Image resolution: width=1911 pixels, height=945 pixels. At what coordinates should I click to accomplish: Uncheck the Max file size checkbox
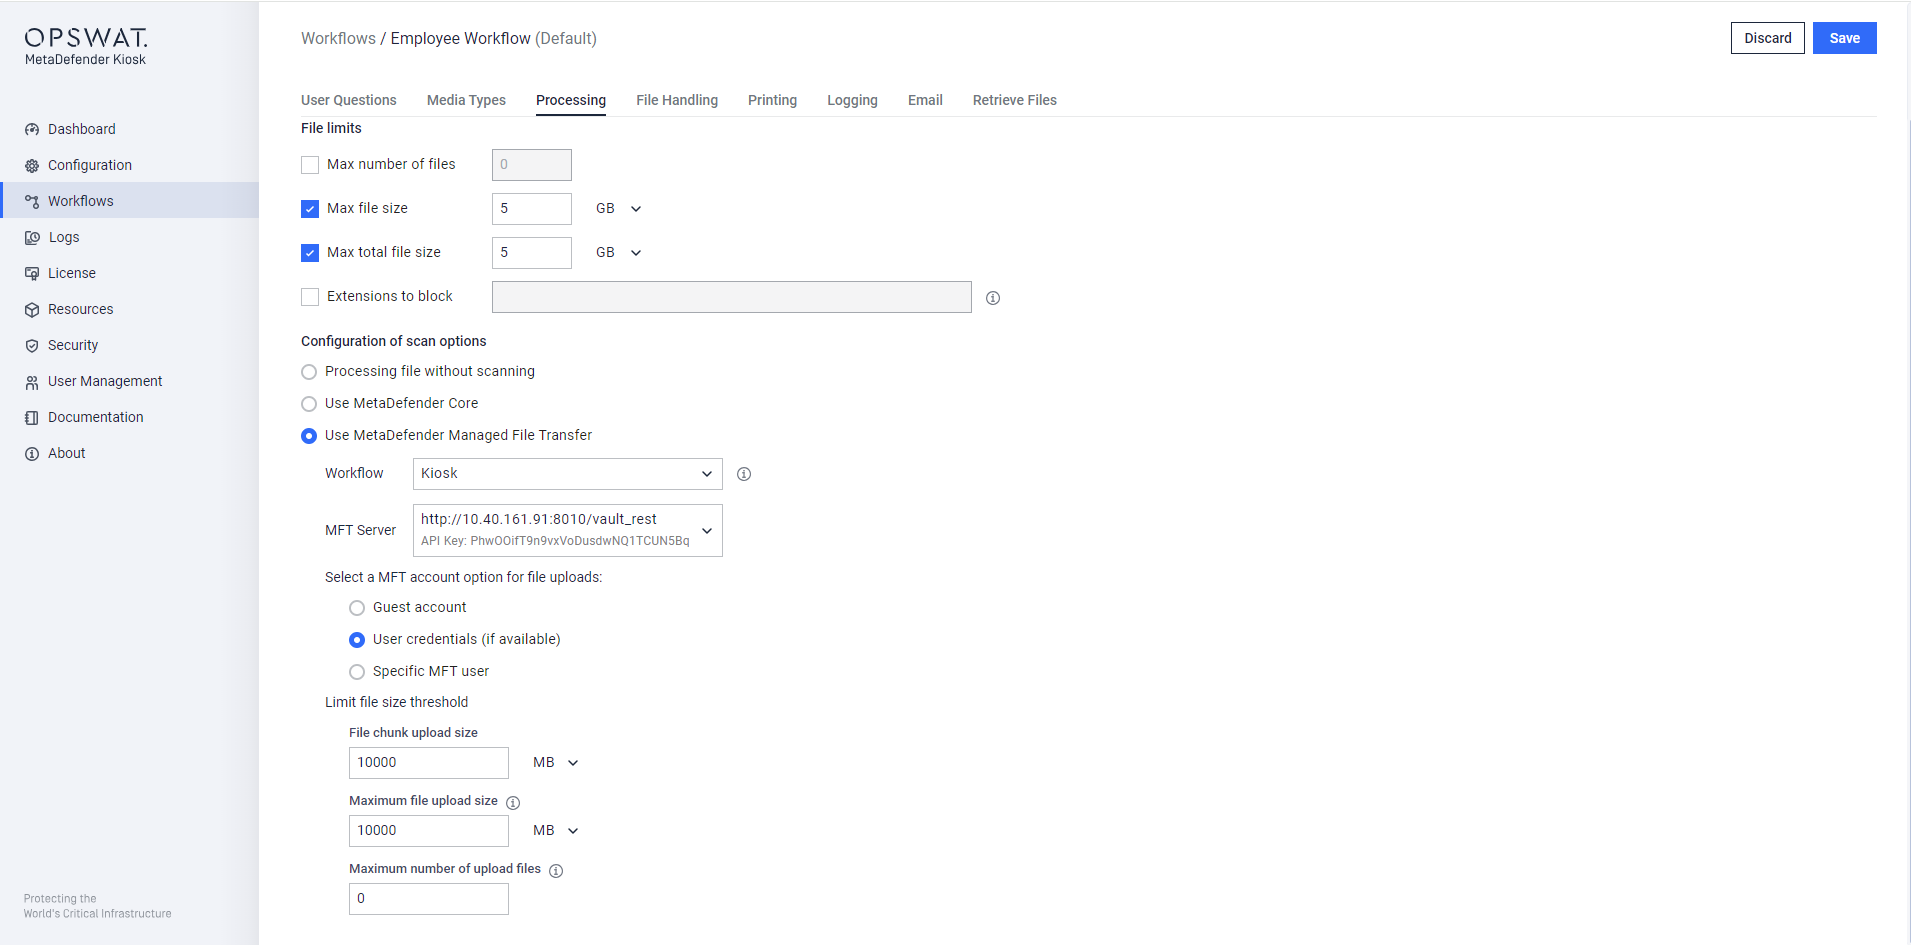[310, 209]
